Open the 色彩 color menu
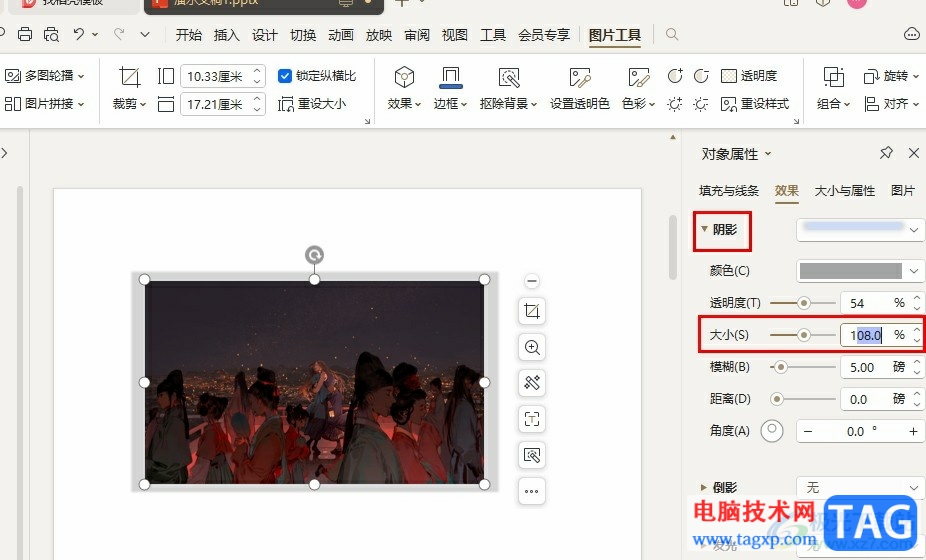Screen dimensions: 926x560 coord(638,89)
